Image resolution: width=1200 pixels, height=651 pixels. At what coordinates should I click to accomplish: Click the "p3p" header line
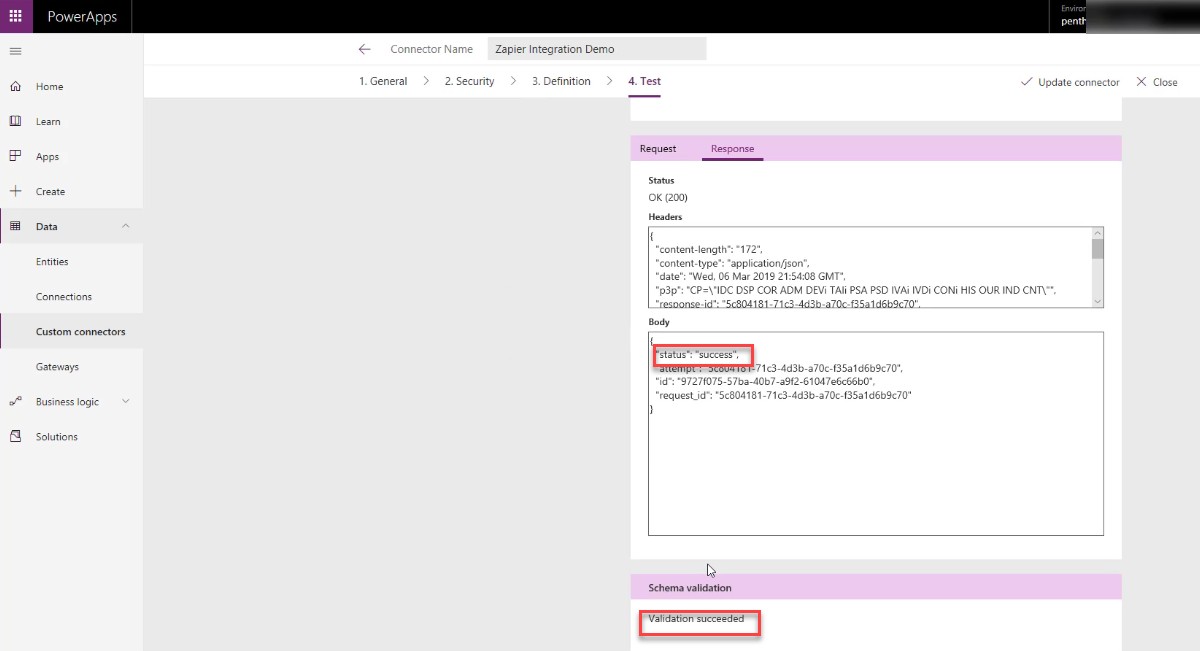click(855, 290)
